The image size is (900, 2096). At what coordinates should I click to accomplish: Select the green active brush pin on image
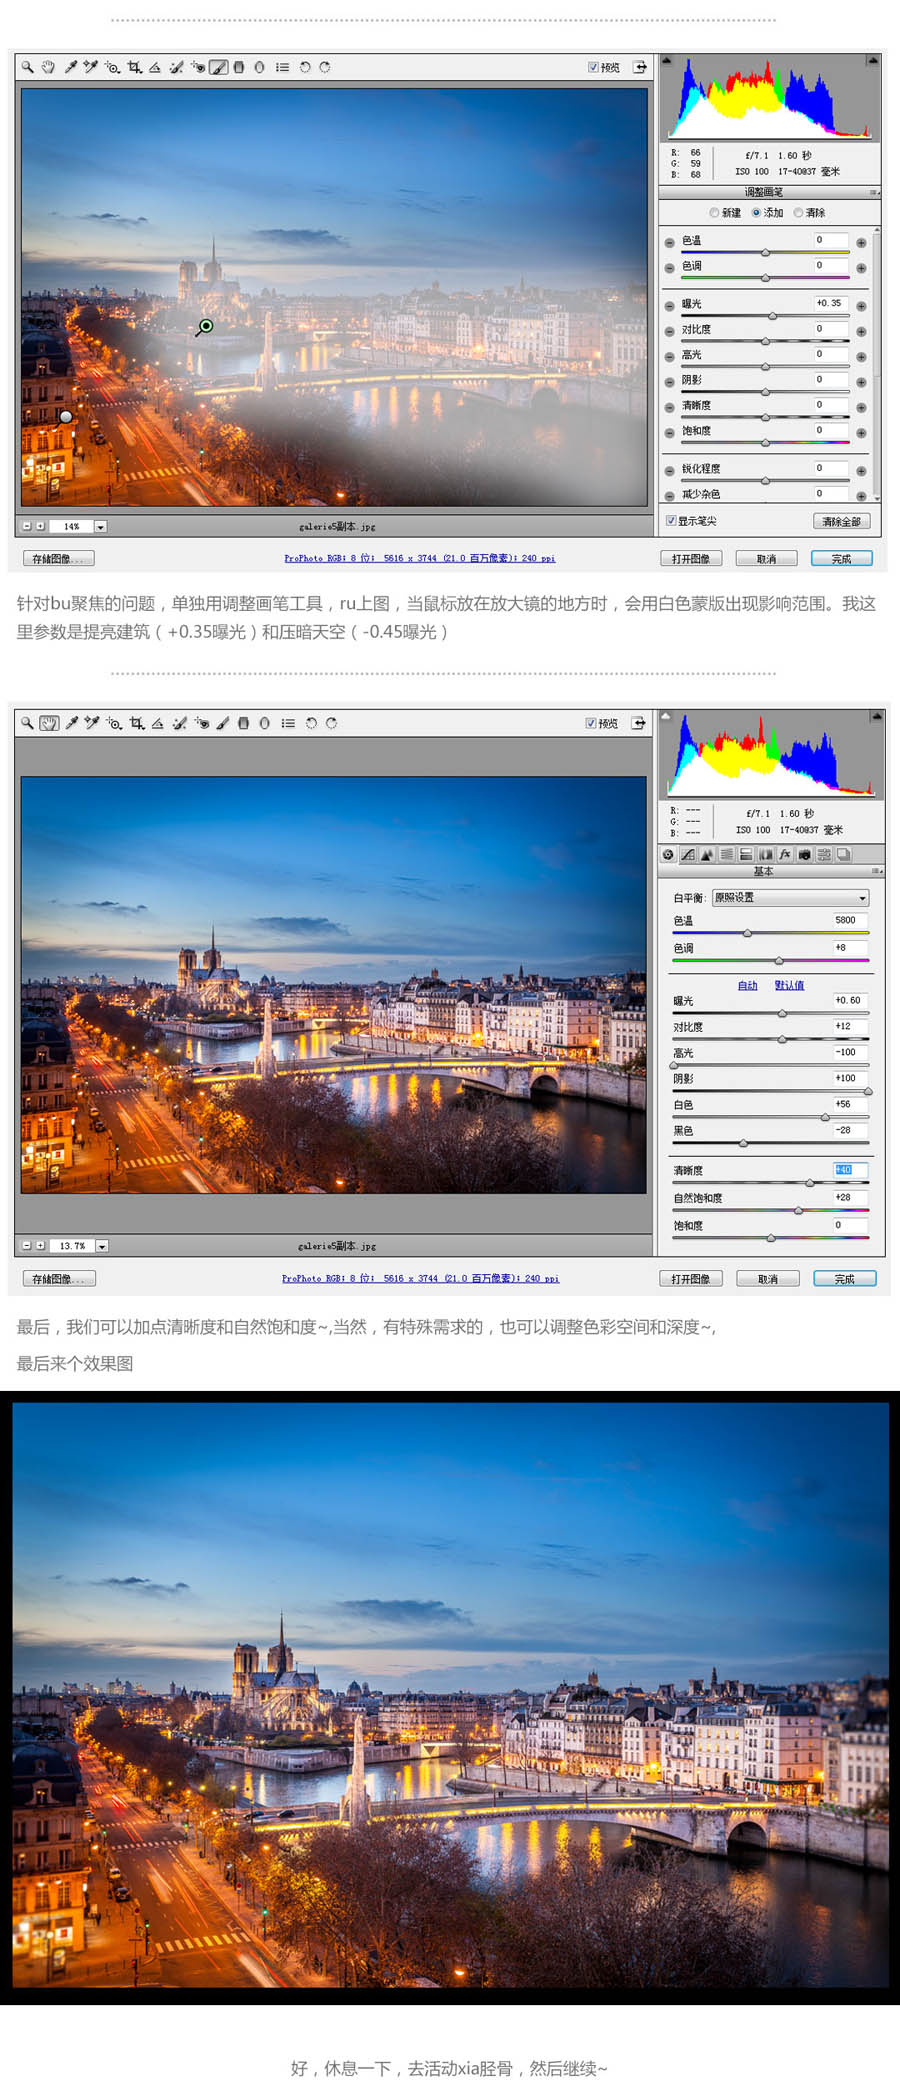[x=205, y=326]
